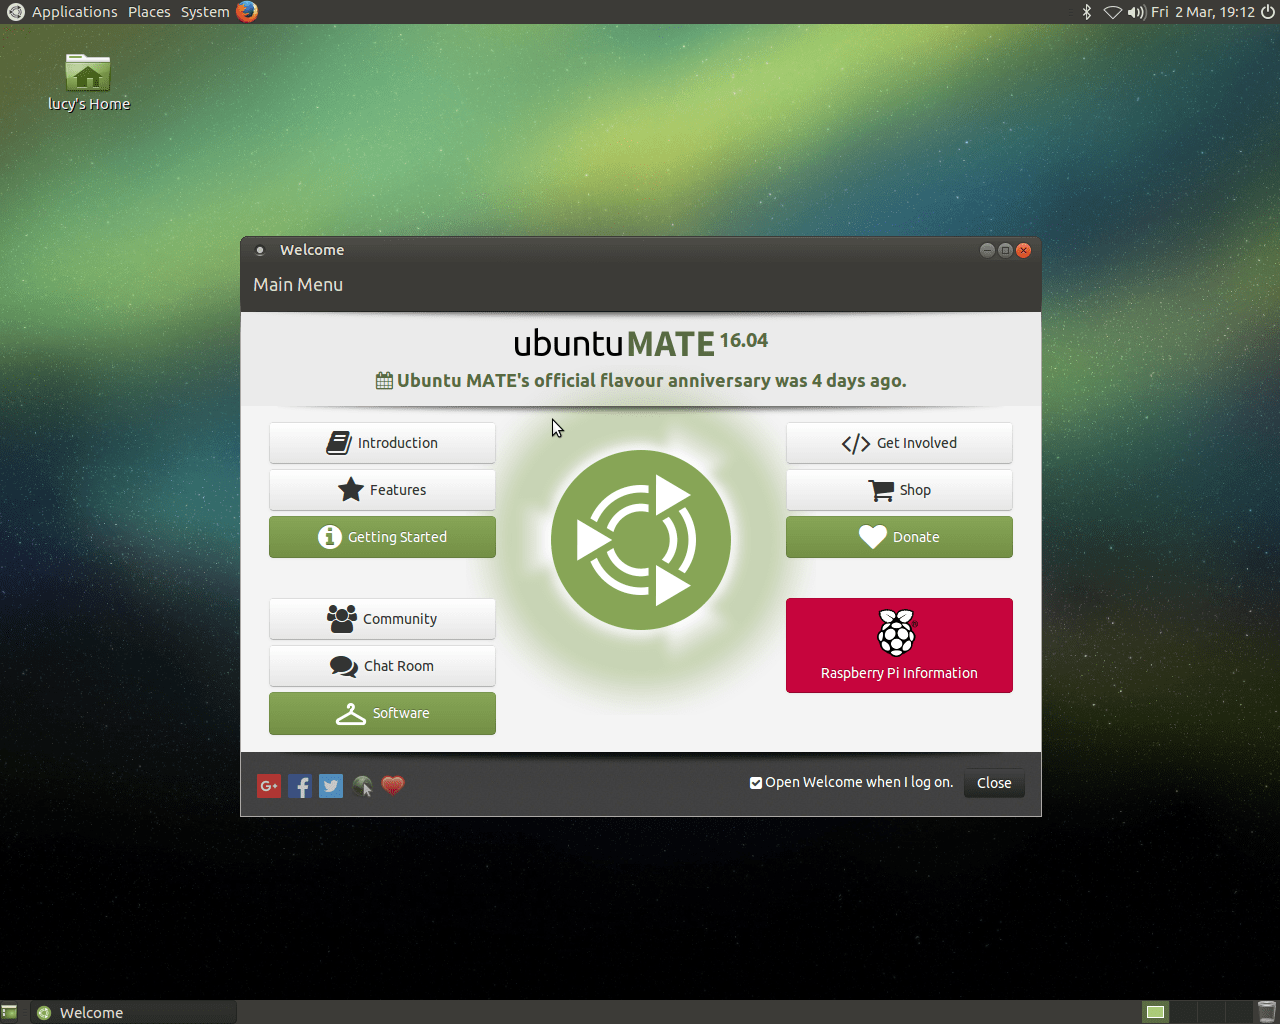Click the red heart icon in footer

(393, 785)
